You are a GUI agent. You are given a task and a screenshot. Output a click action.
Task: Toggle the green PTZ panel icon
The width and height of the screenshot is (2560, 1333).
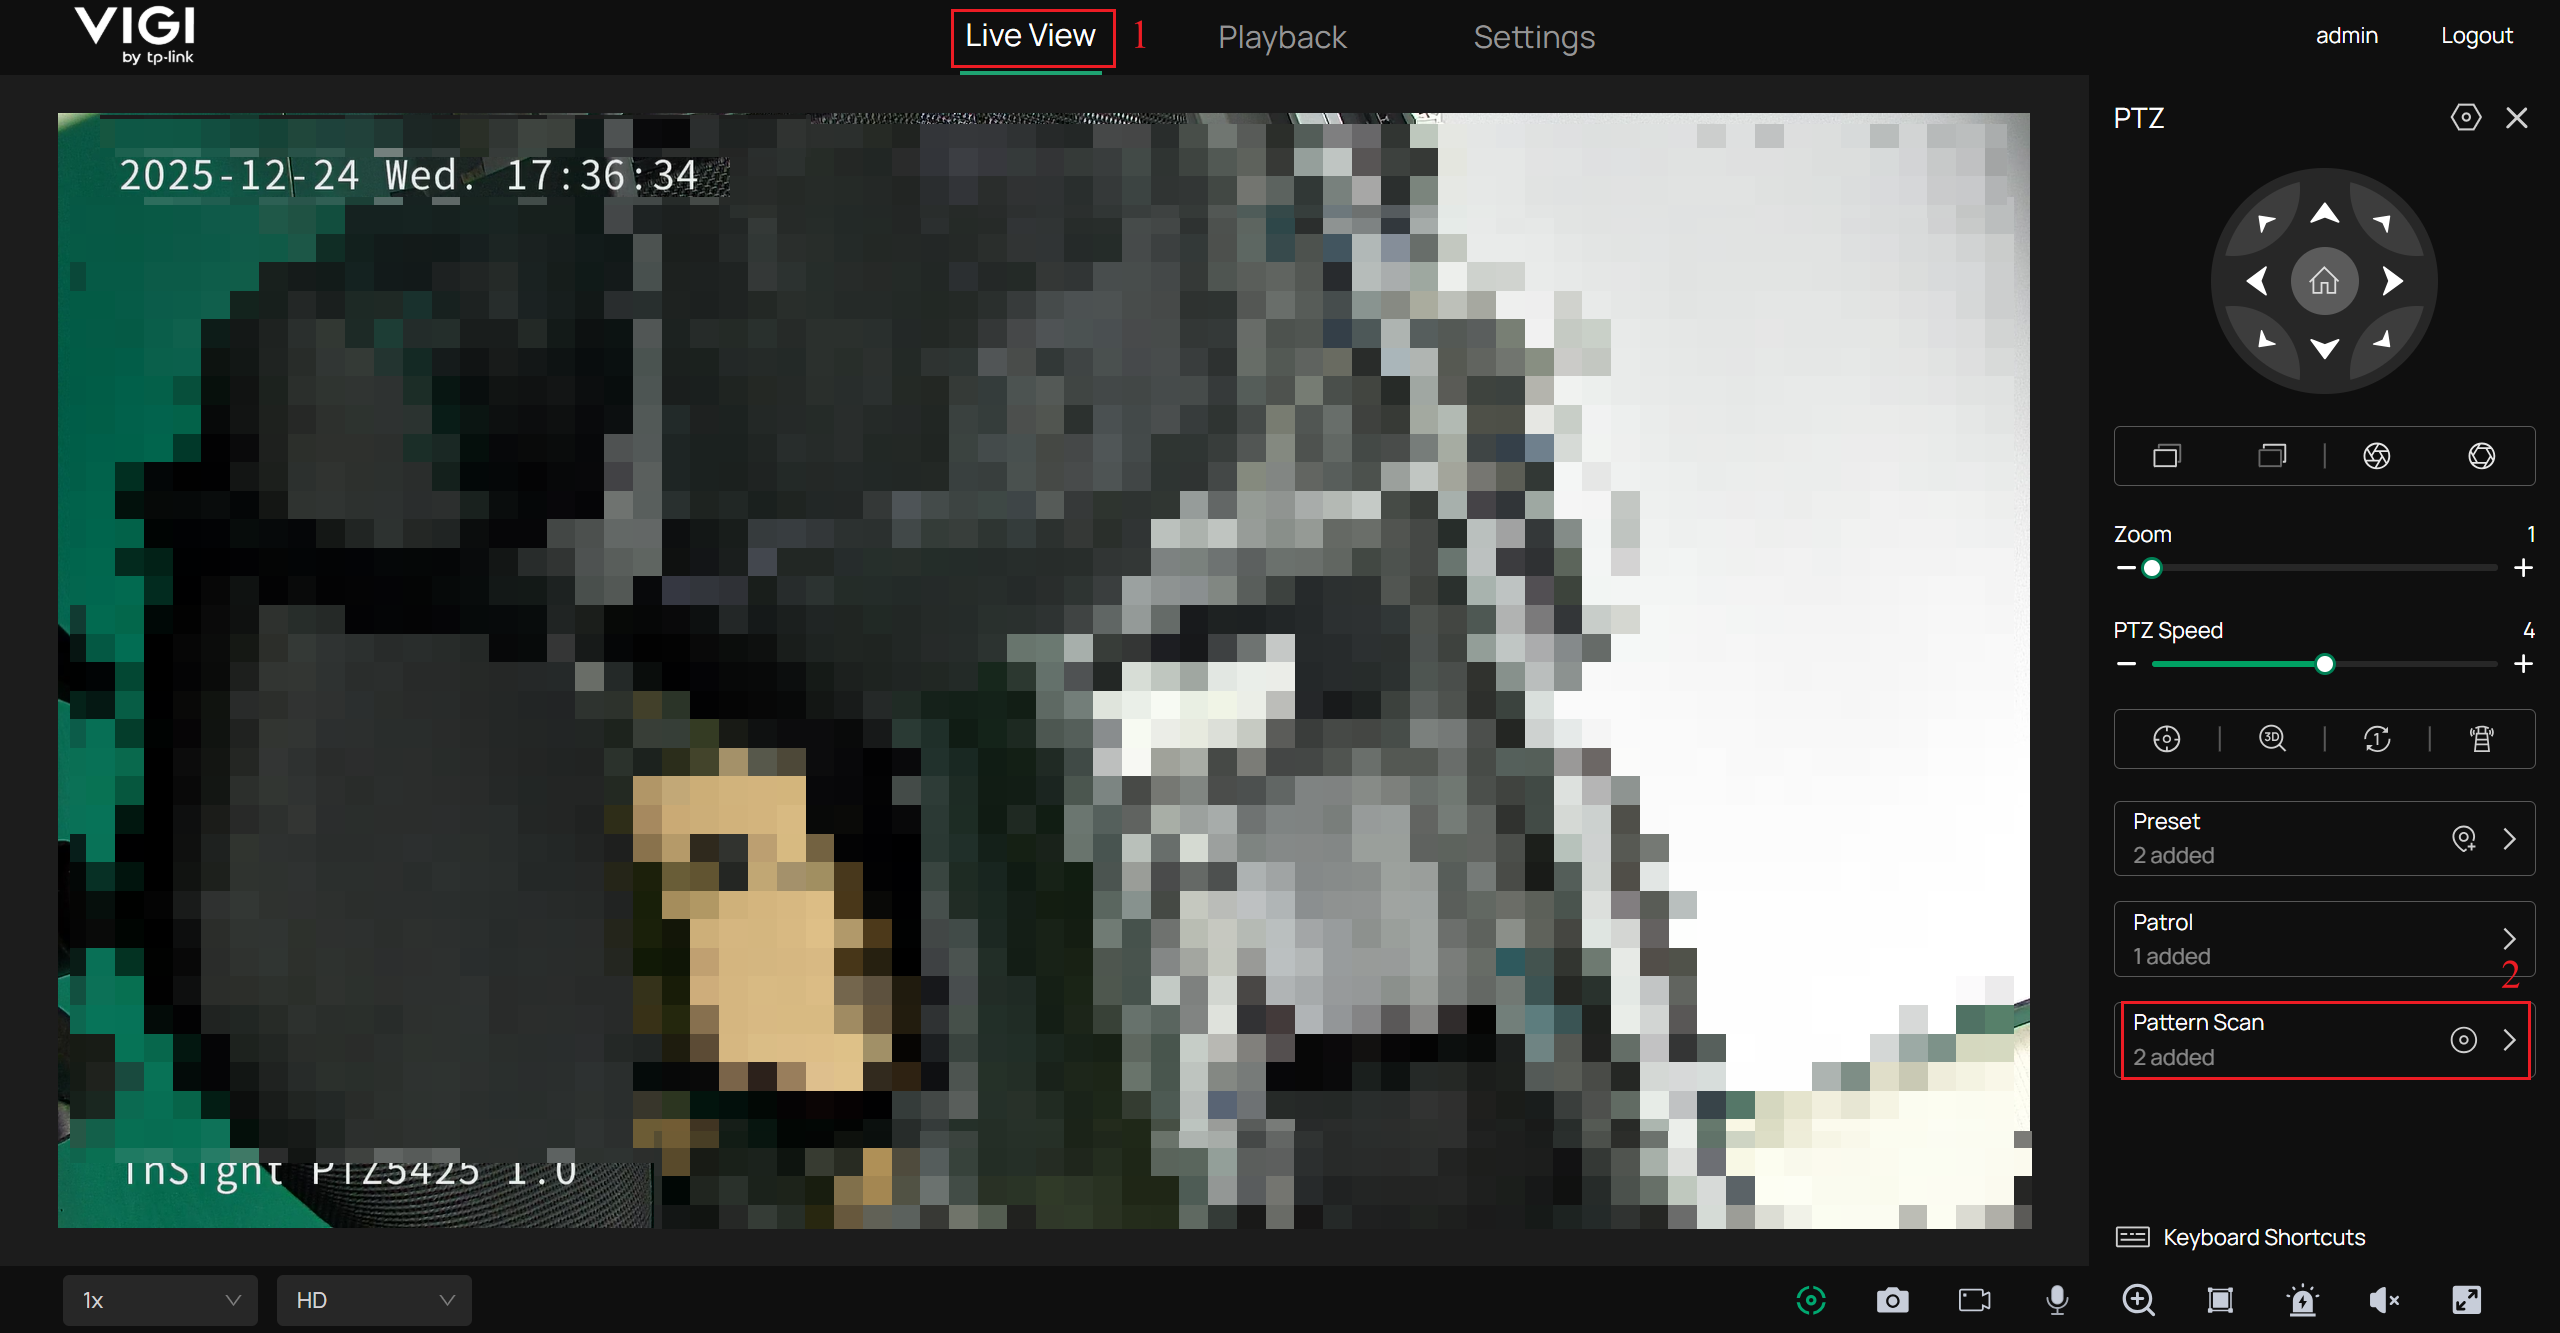pyautogui.click(x=1811, y=1300)
